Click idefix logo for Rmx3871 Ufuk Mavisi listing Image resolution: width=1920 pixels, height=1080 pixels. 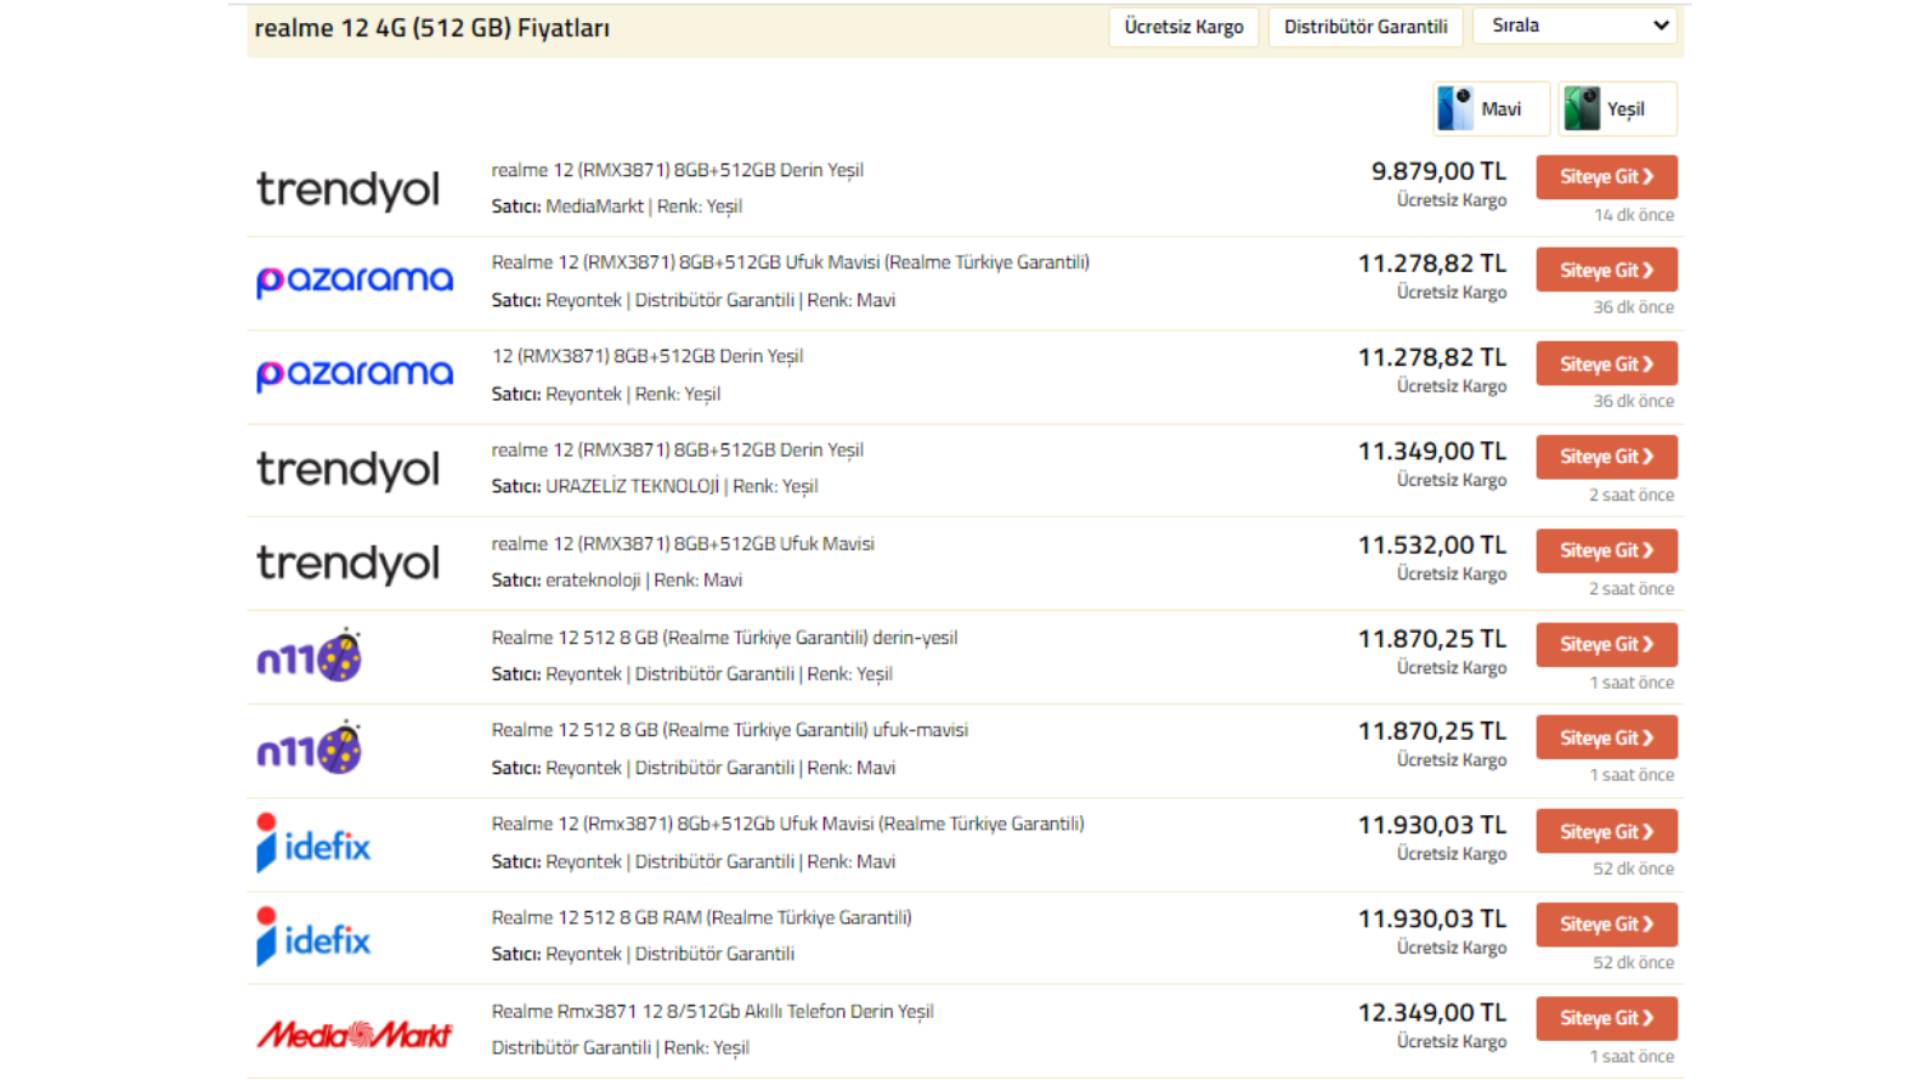(313, 843)
